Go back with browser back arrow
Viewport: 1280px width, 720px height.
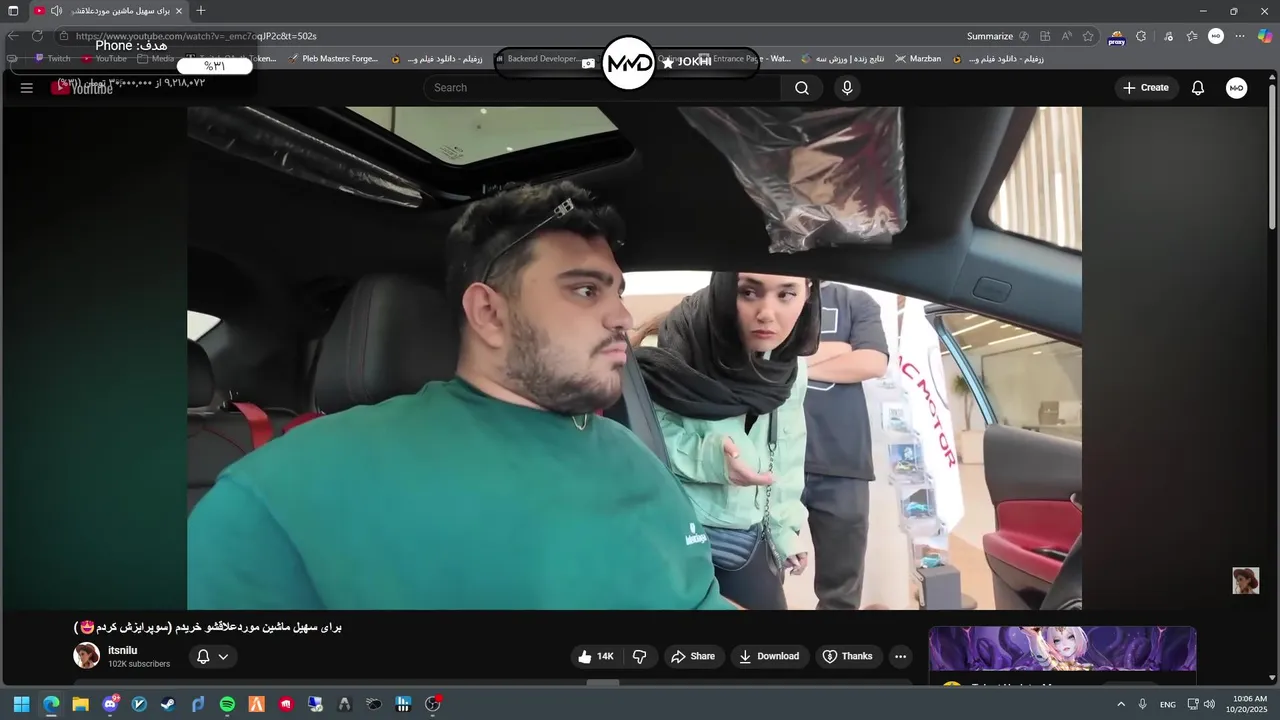coord(13,36)
